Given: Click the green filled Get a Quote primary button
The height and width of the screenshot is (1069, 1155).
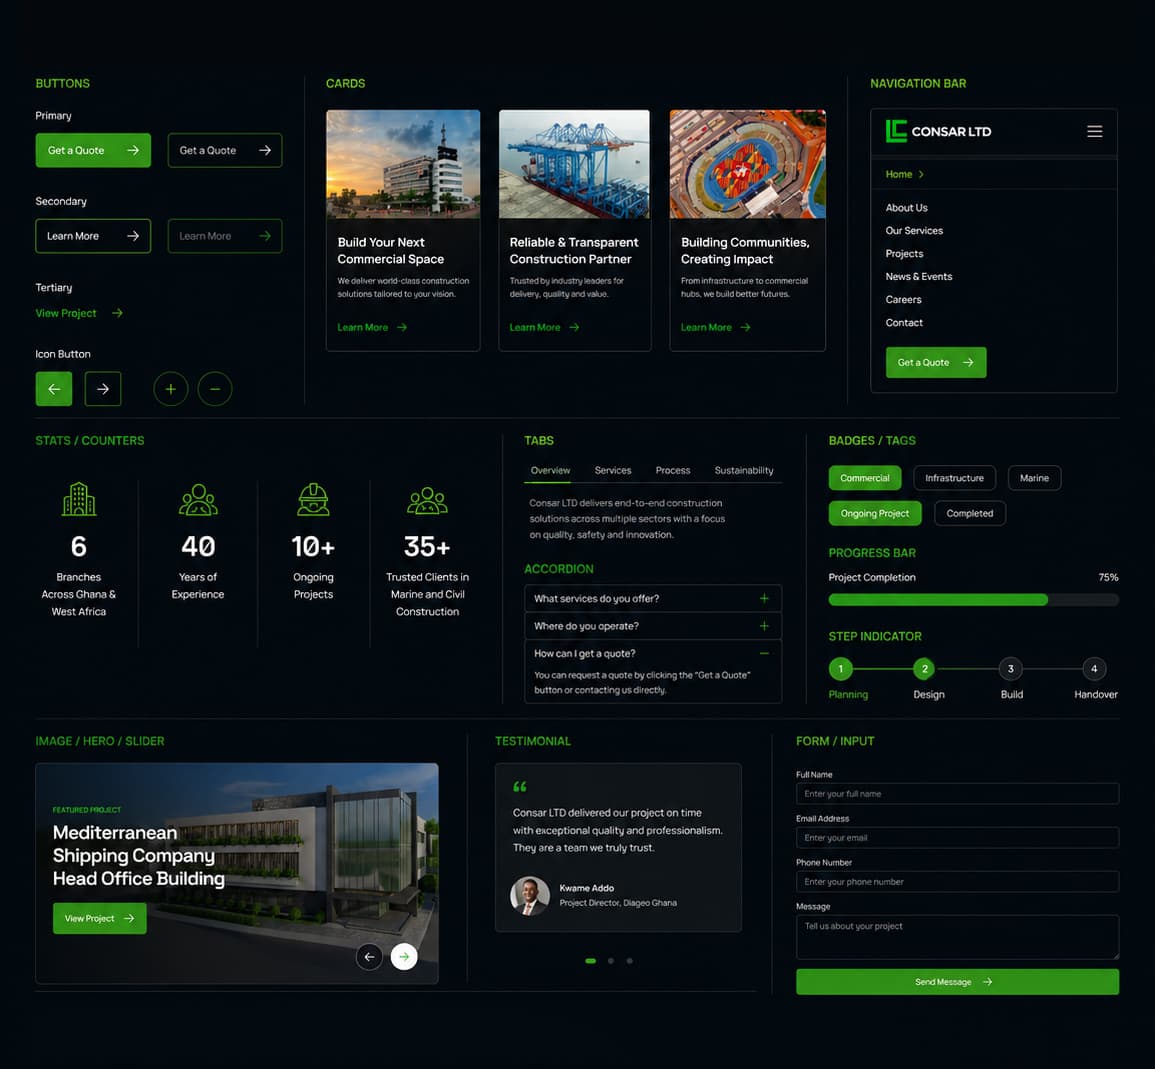Looking at the screenshot, I should (93, 150).
